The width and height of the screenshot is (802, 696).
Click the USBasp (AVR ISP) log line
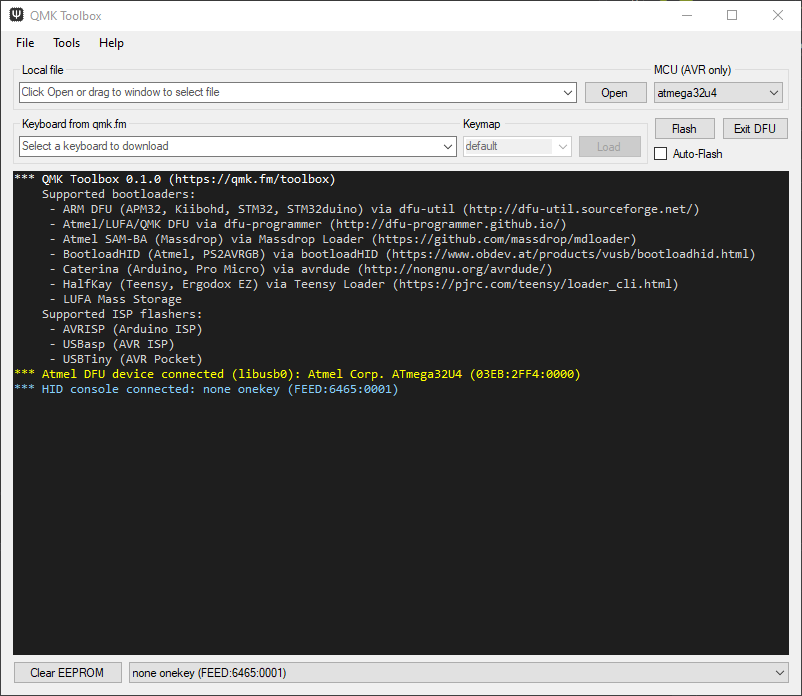112,344
